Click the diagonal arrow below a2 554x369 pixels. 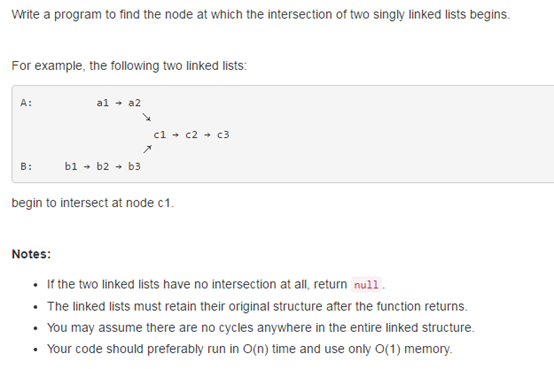click(147, 117)
